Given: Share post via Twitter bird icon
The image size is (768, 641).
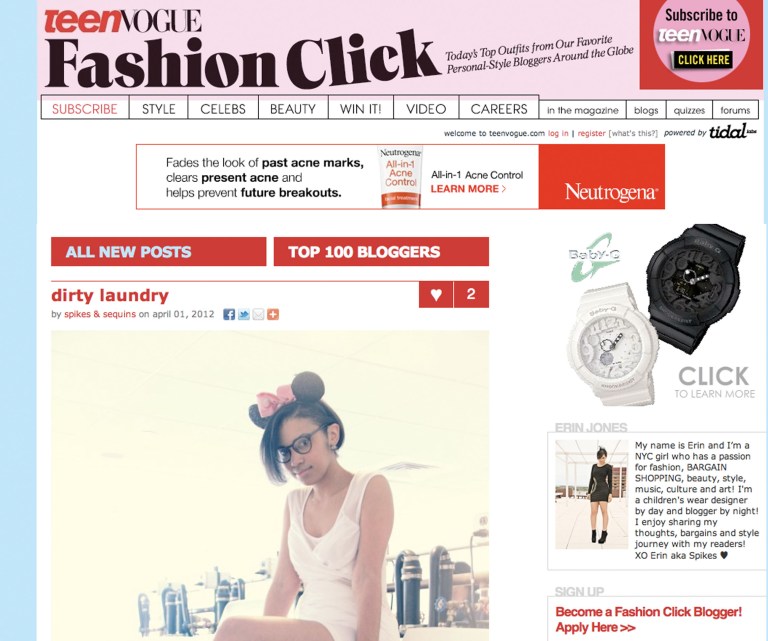Looking at the screenshot, I should tap(243, 314).
